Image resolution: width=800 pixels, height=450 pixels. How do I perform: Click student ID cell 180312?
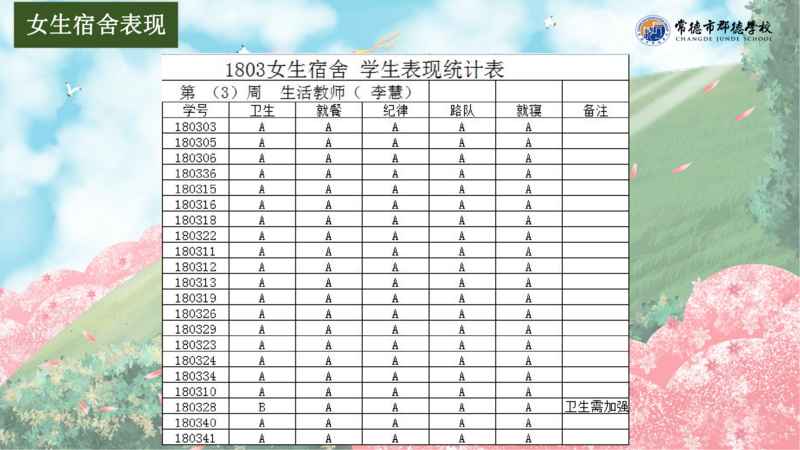[x=196, y=267]
